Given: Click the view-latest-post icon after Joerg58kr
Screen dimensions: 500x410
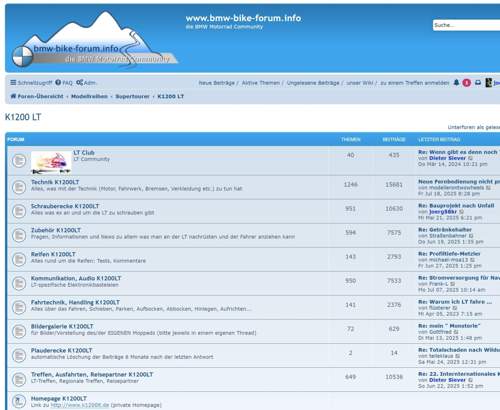Looking at the screenshot, I should (x=462, y=212).
